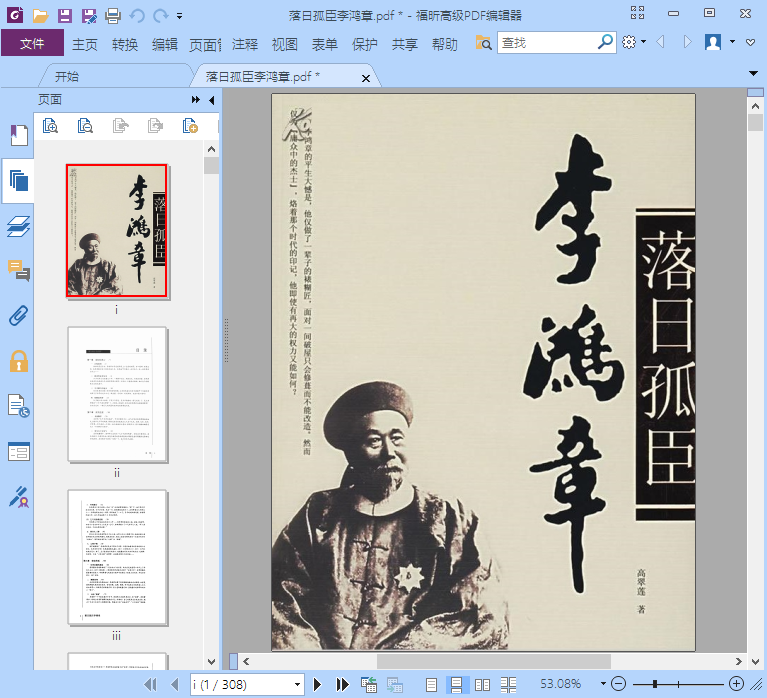The width and height of the screenshot is (767, 698).
Task: Open the 注释 ribbon tab
Action: [x=245, y=45]
